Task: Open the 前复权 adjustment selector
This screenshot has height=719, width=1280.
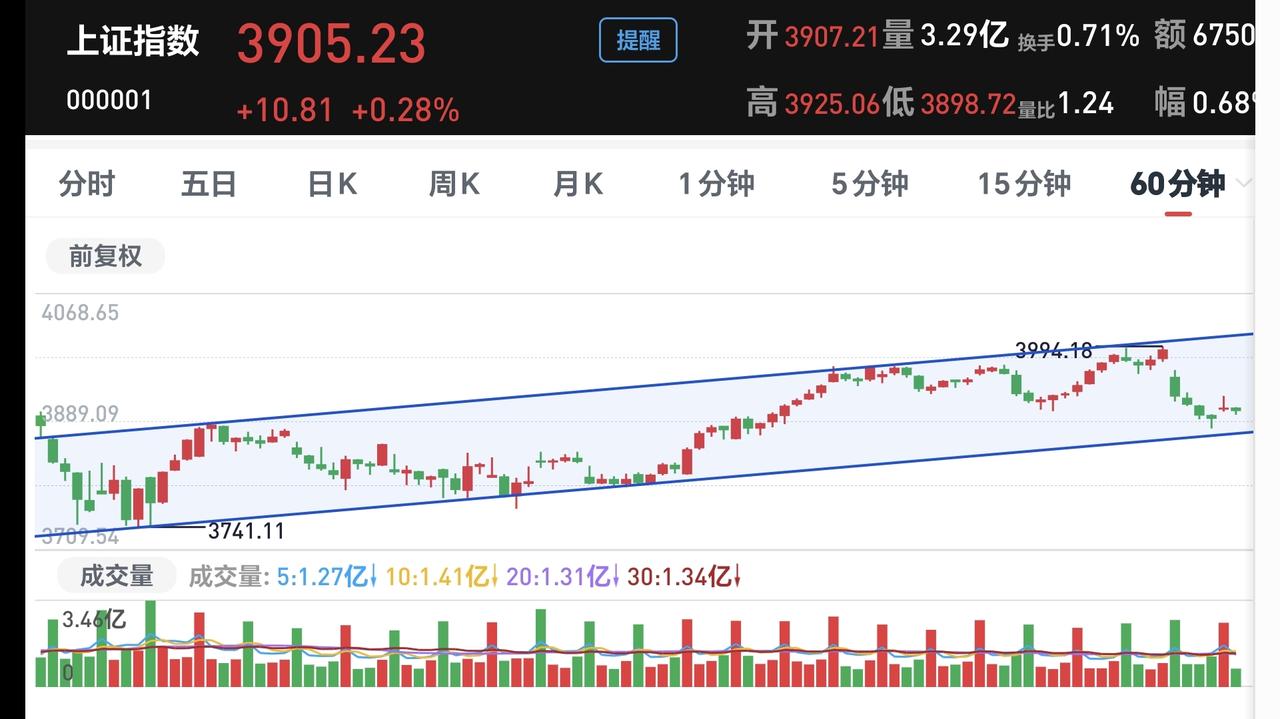Action: tap(105, 257)
